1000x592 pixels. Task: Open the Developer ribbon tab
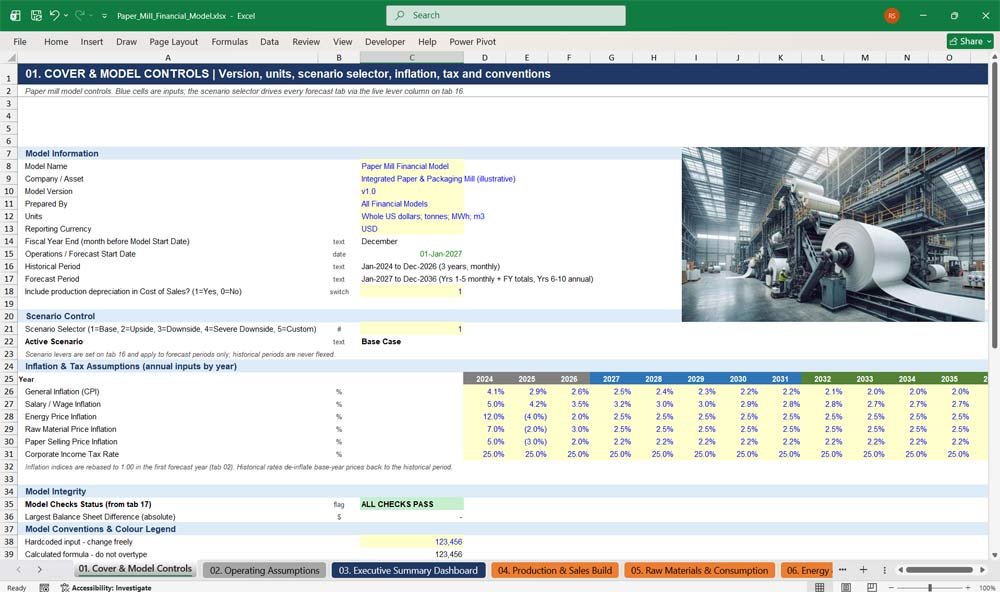coord(385,41)
